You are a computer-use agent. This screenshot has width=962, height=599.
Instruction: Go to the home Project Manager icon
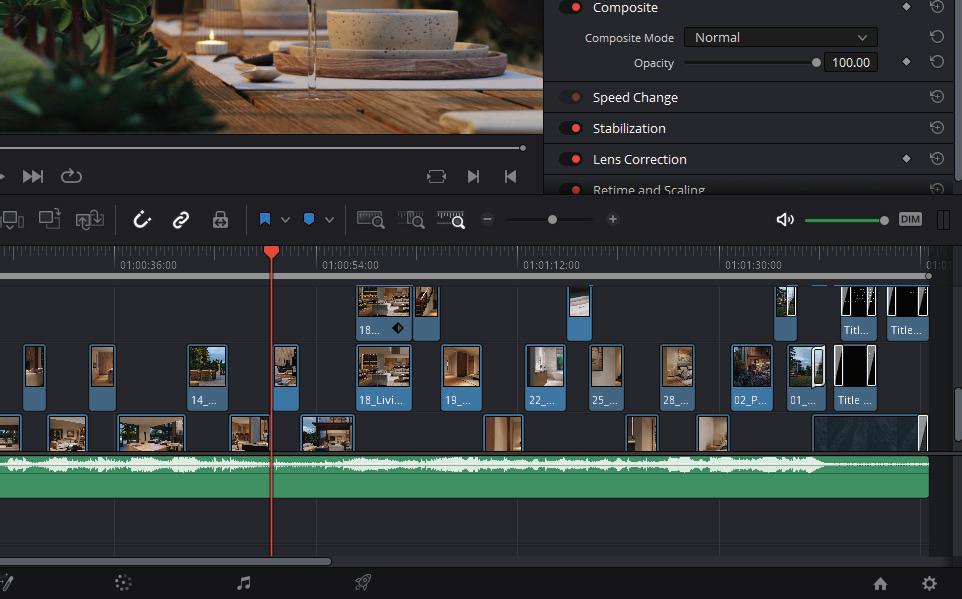(880, 584)
